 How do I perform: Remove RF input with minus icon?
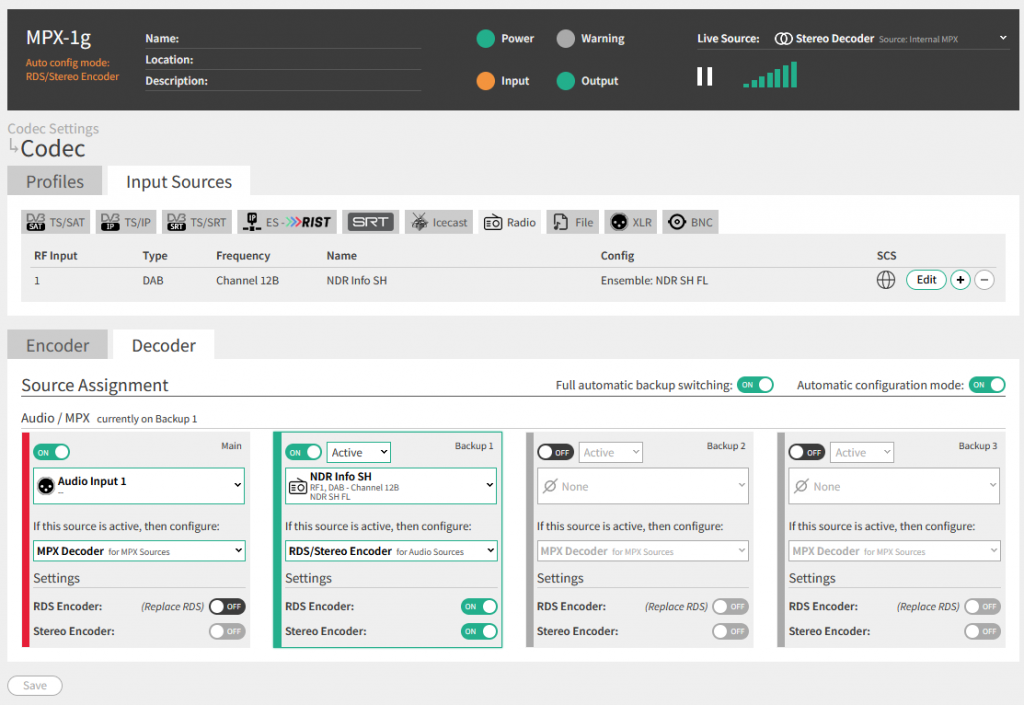coord(984,280)
